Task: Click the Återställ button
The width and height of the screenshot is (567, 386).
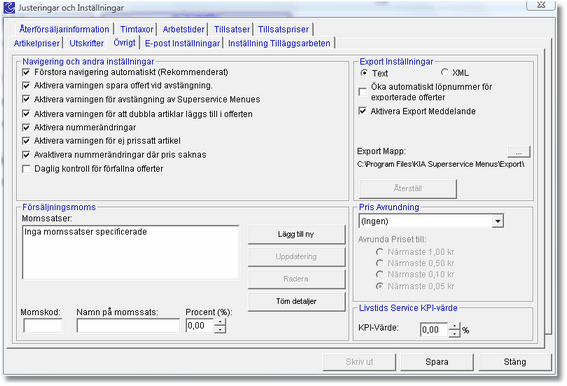Action: (408, 188)
